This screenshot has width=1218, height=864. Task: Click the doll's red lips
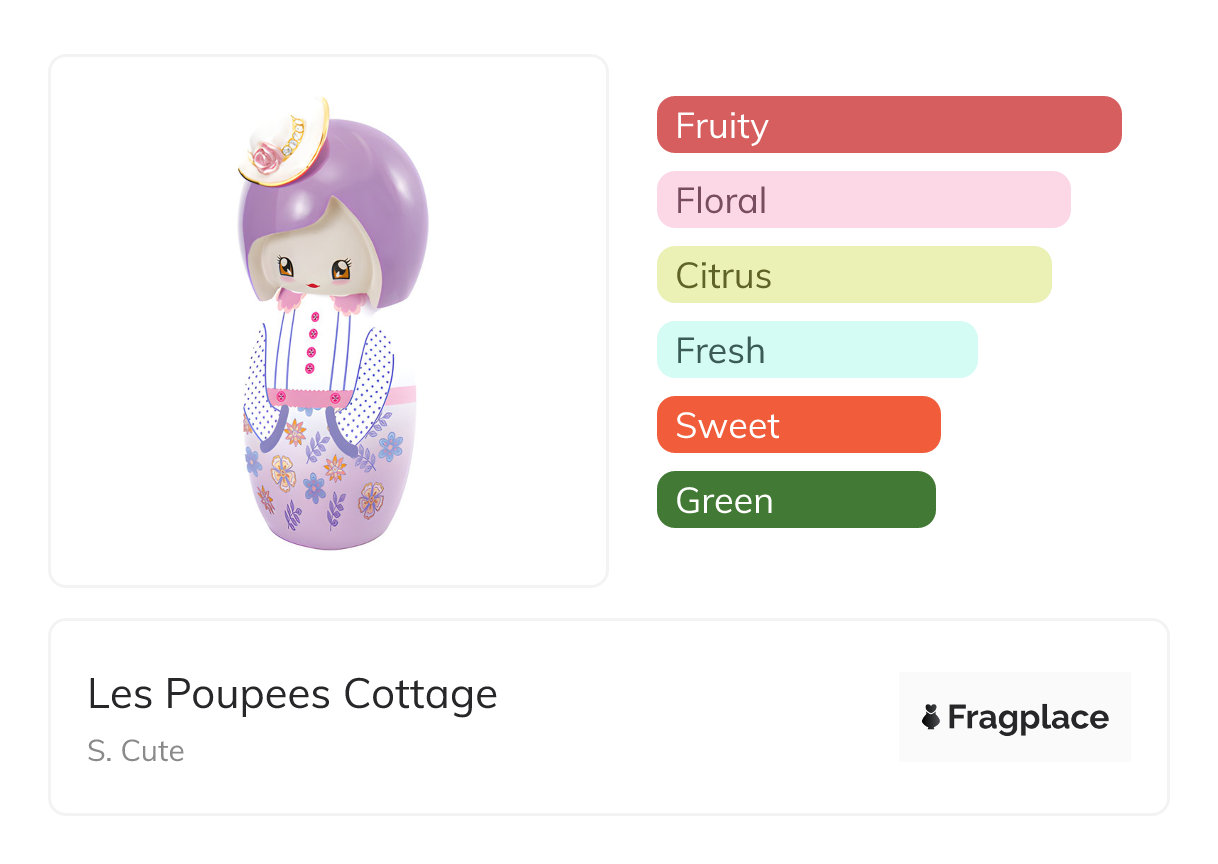[x=313, y=285]
